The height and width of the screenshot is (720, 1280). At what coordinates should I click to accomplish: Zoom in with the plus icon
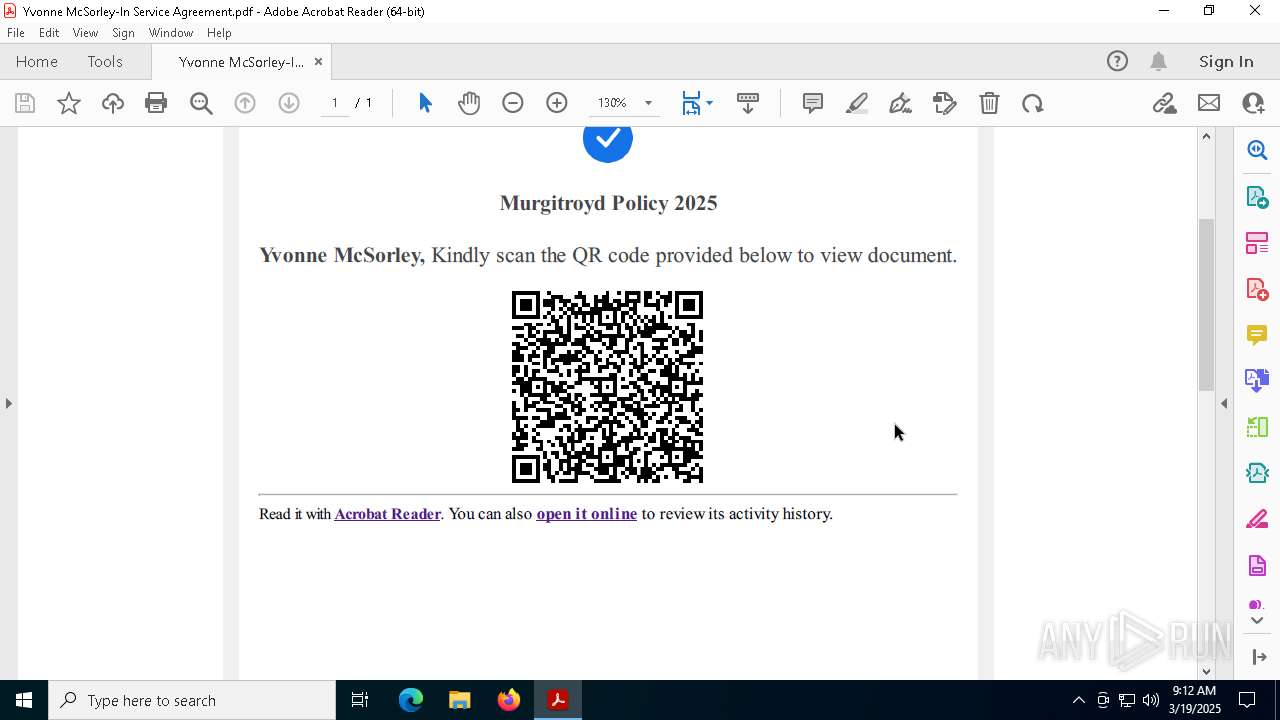[x=557, y=103]
